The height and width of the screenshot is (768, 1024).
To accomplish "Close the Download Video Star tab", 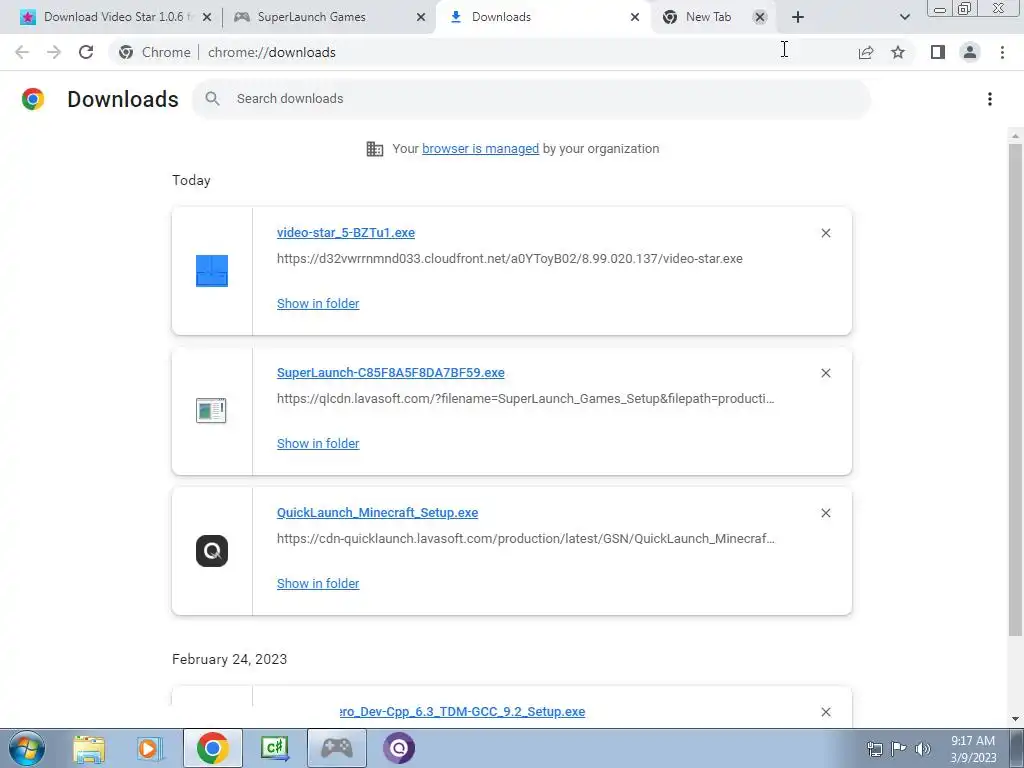I will 207,17.
